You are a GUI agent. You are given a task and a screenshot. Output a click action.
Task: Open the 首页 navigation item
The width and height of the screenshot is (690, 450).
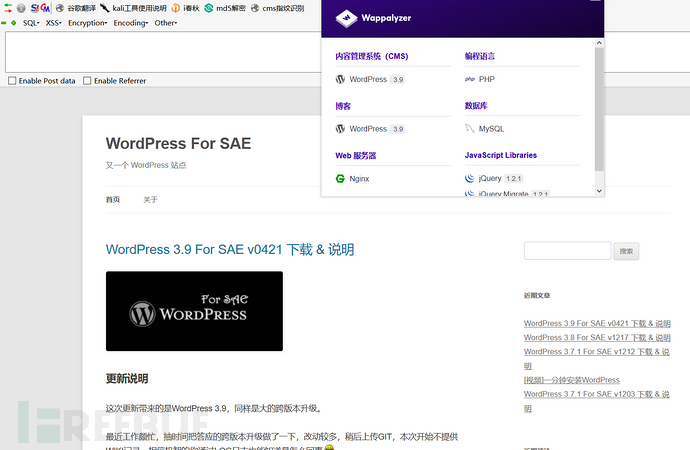(x=113, y=200)
